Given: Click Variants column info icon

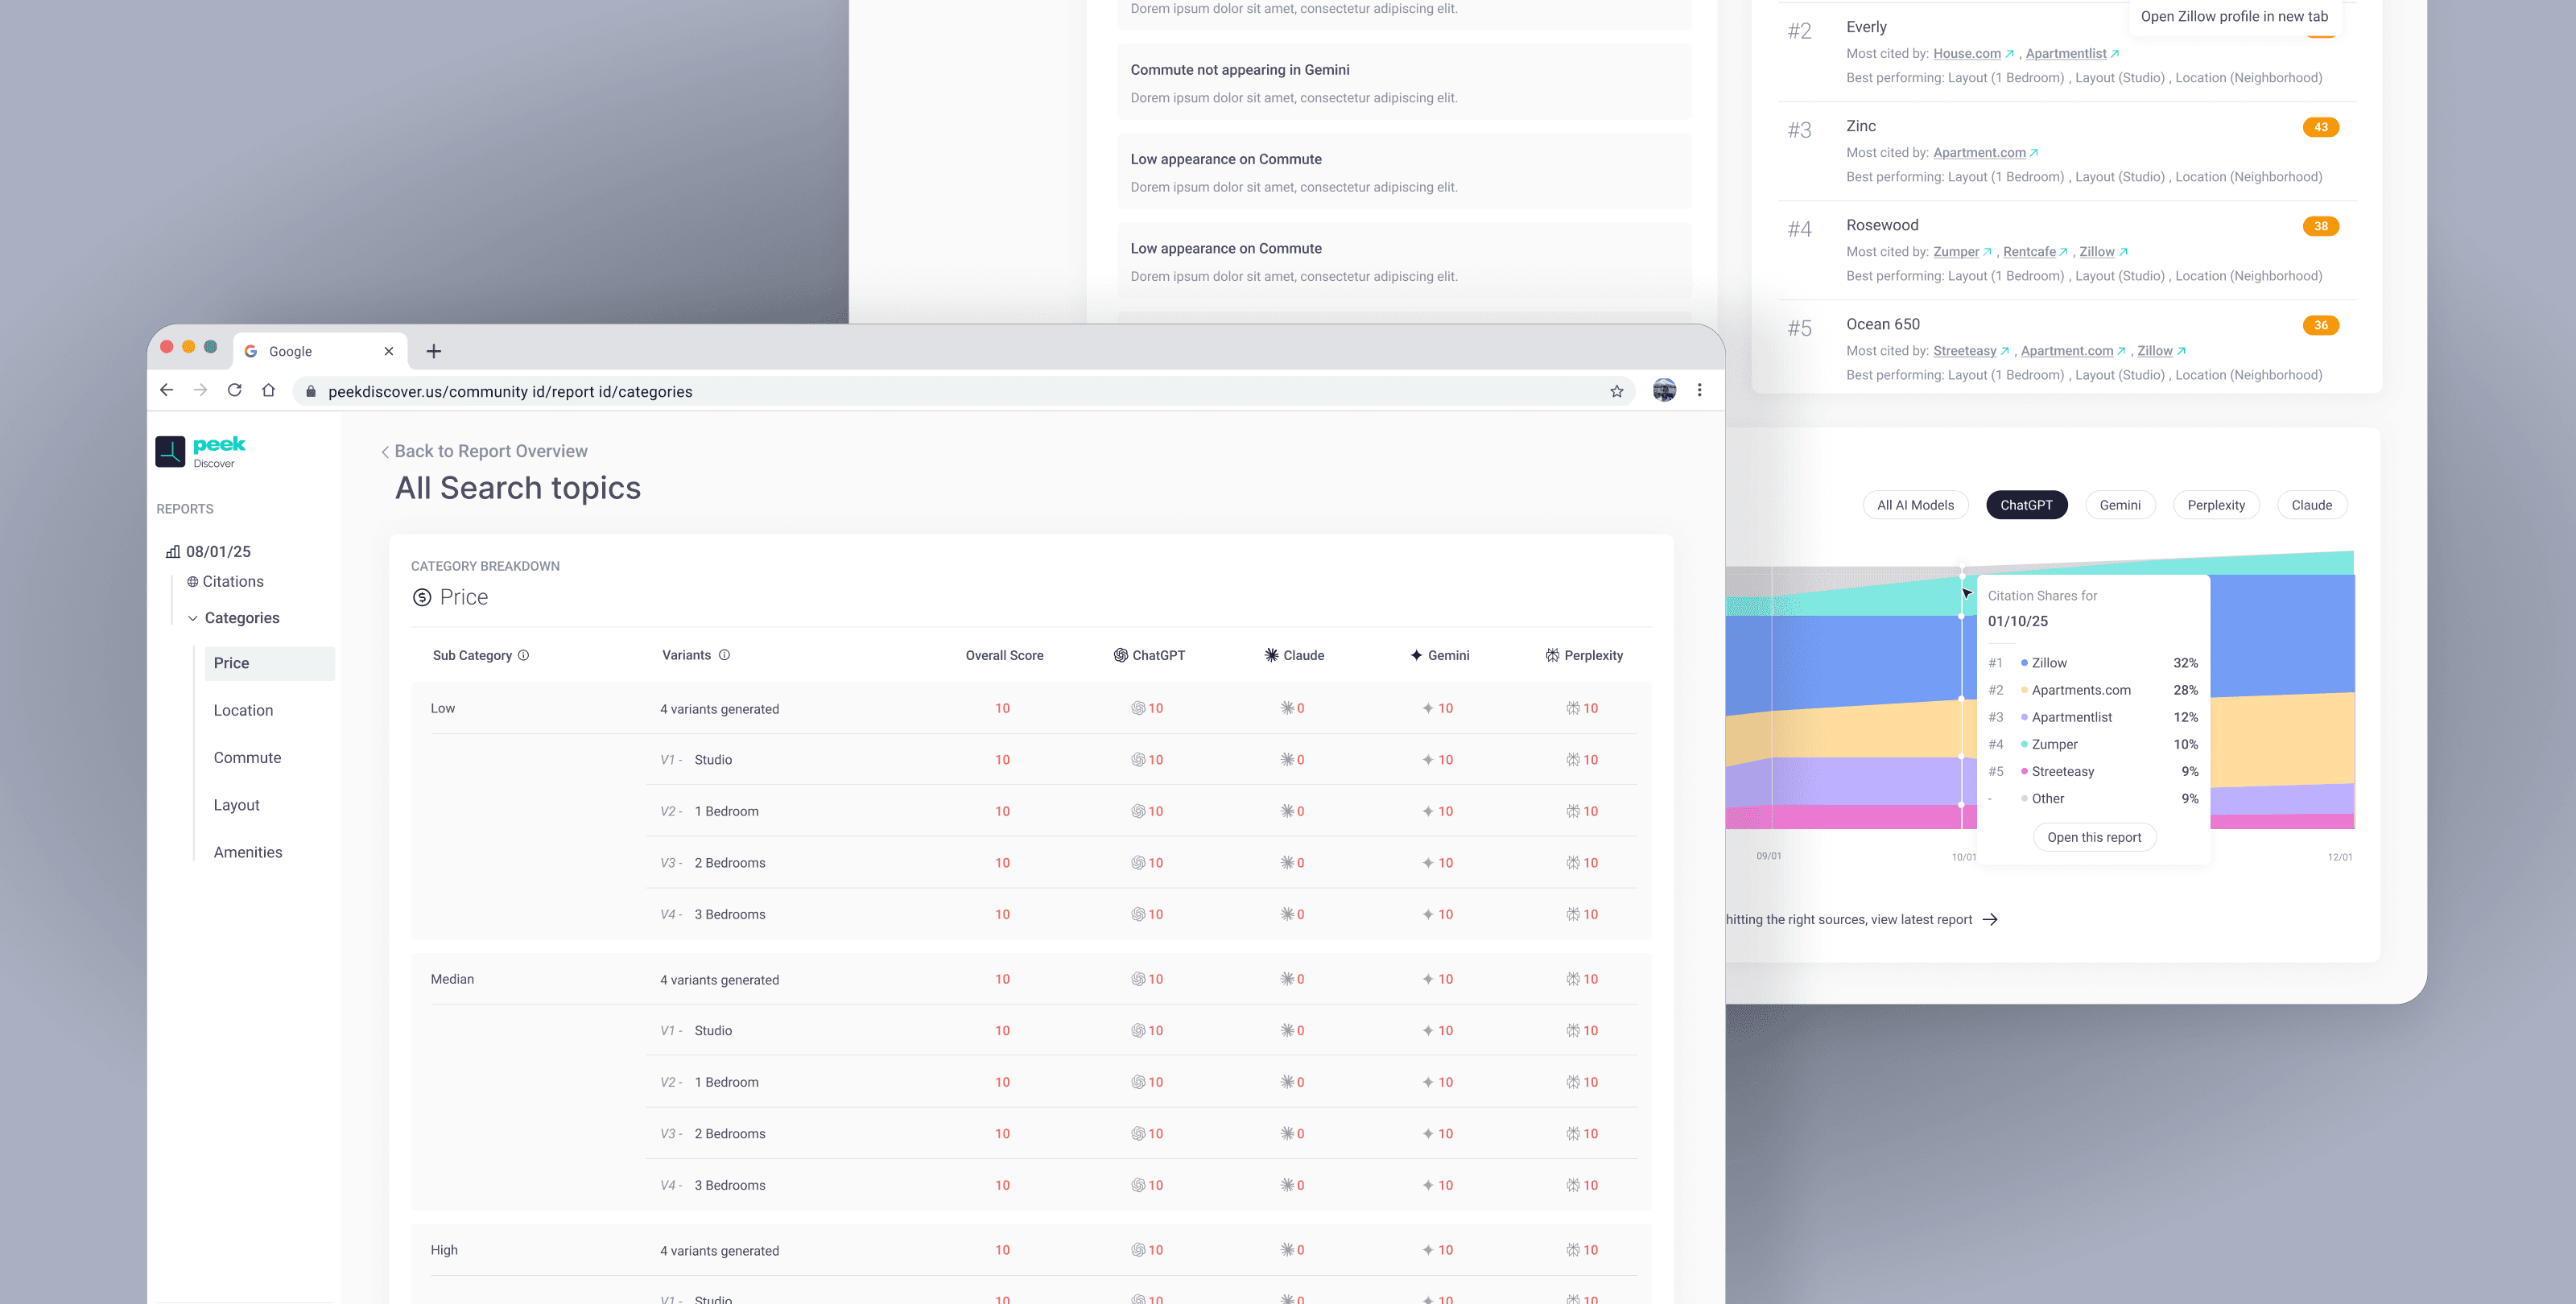Looking at the screenshot, I should (724, 655).
